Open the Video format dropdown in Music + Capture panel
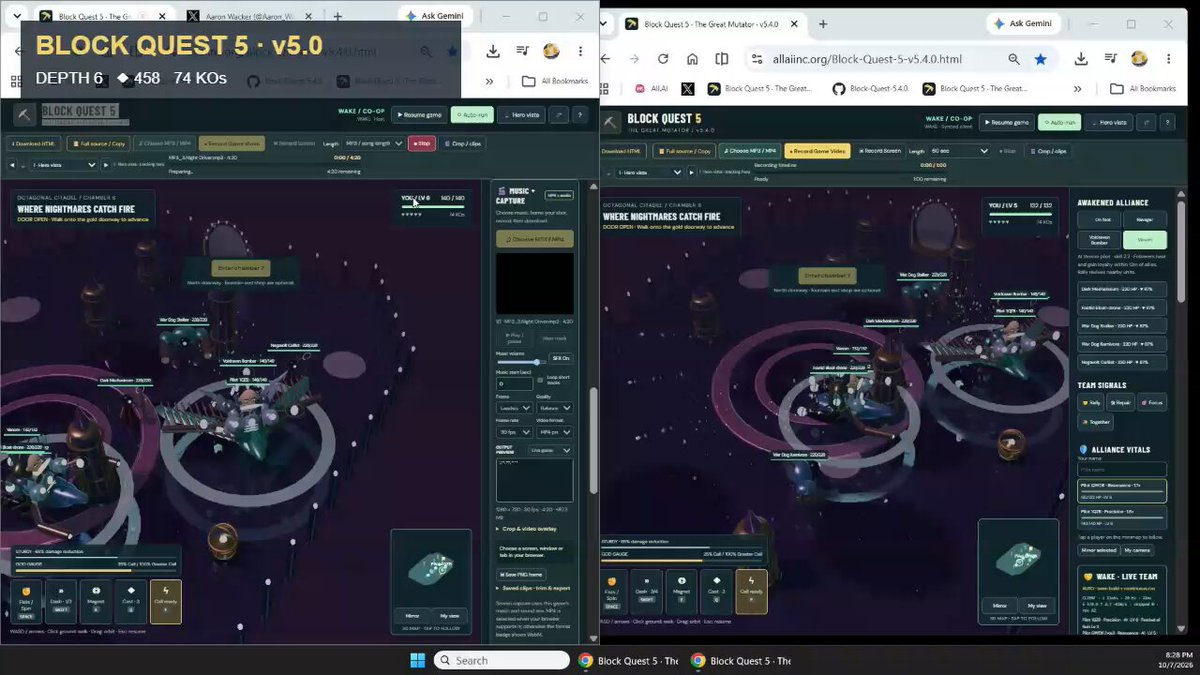 [555, 432]
